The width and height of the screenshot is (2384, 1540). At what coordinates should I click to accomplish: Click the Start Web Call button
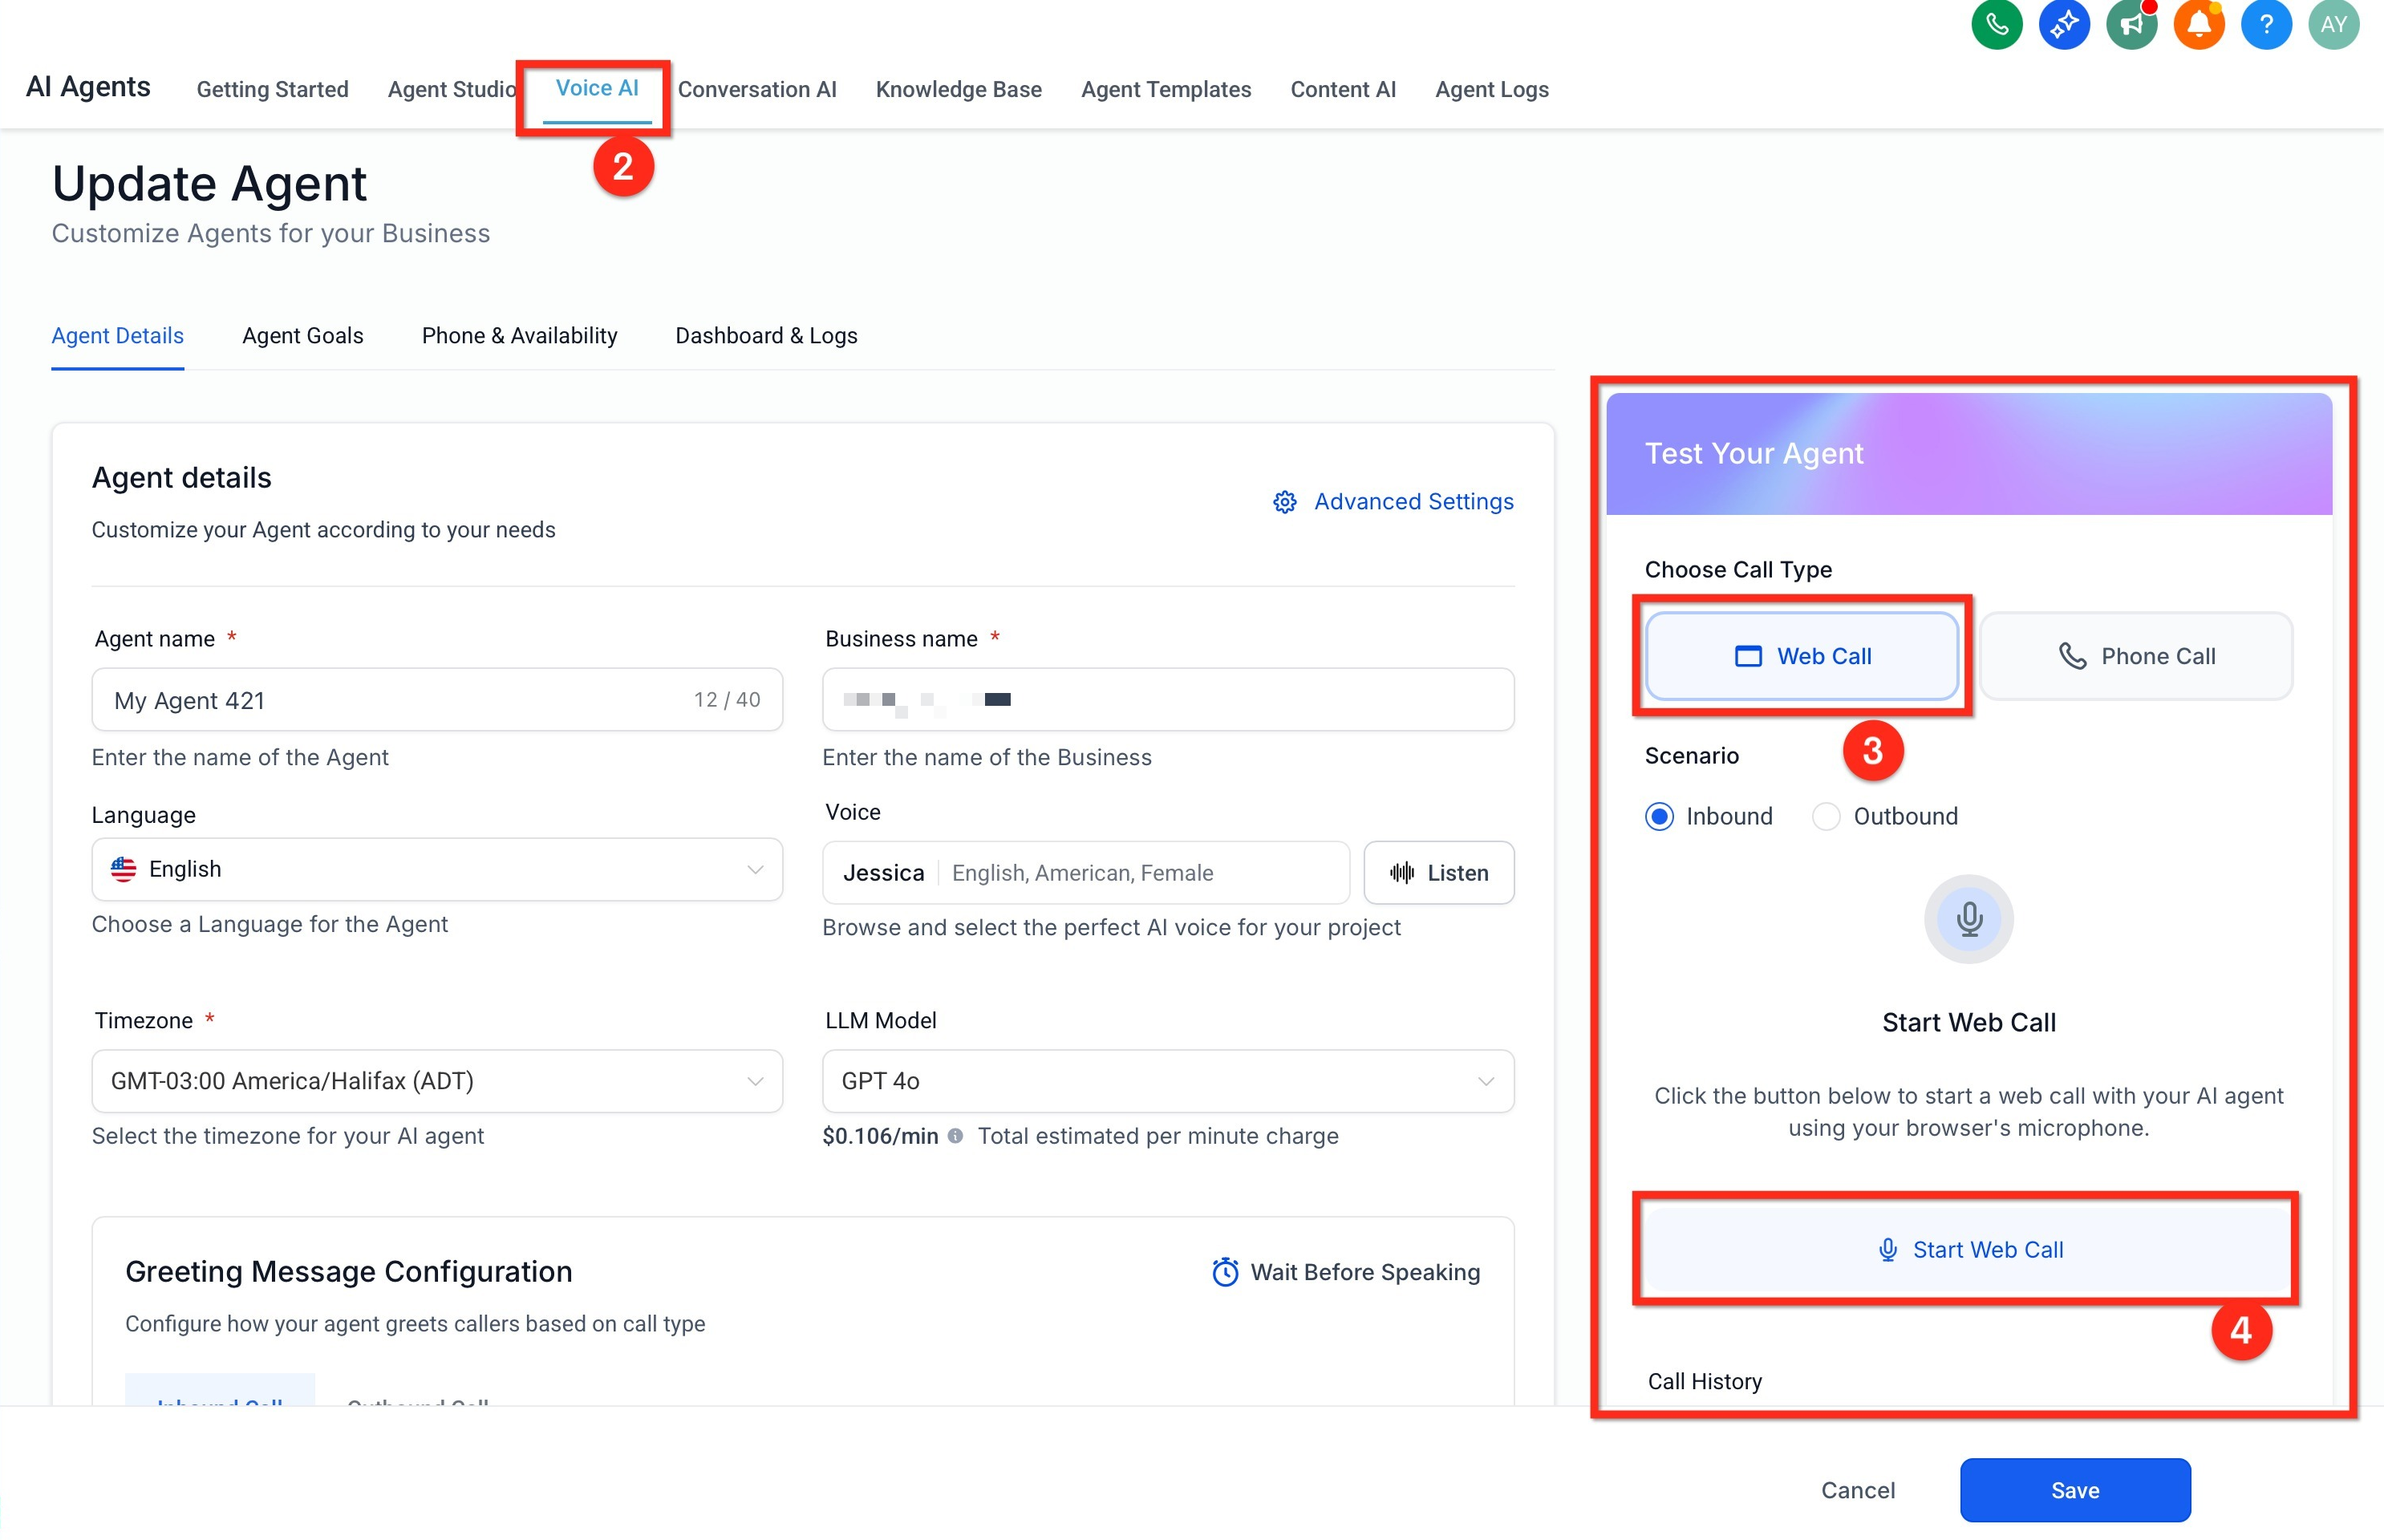point(1969,1250)
